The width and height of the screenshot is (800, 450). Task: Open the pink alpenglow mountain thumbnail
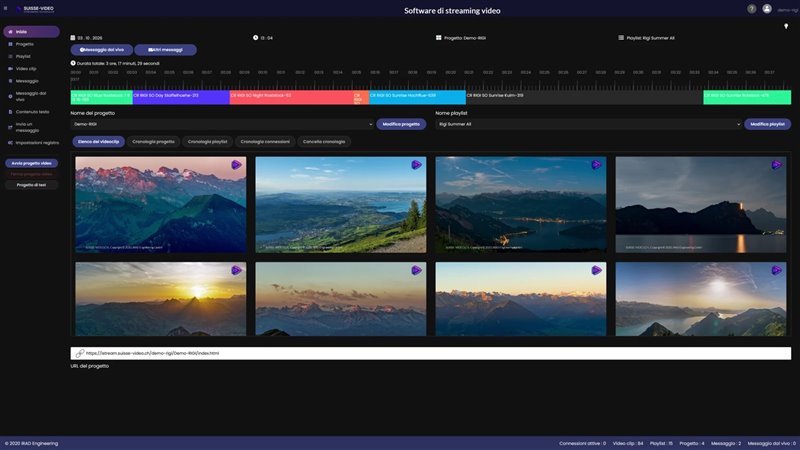coord(161,205)
